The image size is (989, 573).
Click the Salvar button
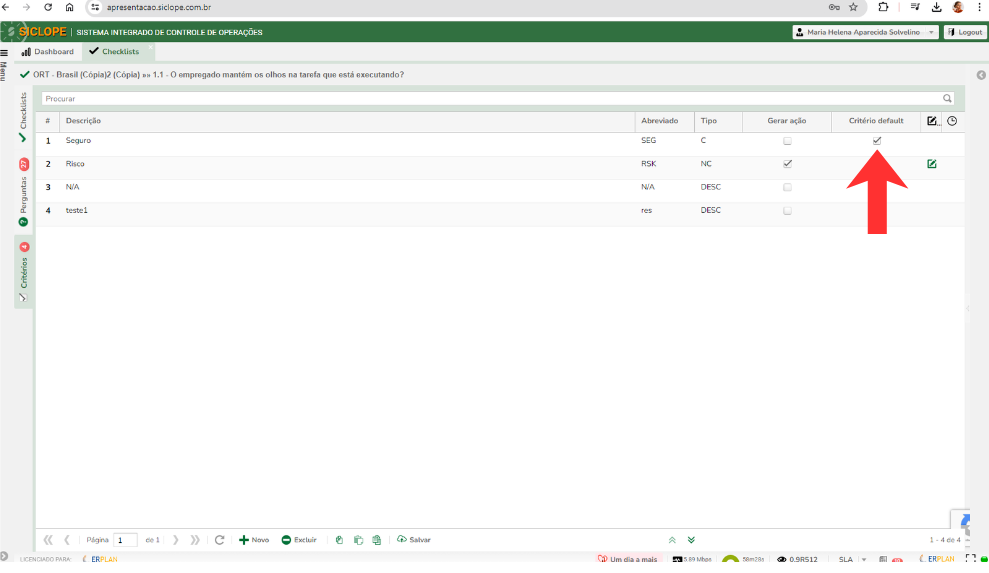(x=414, y=540)
